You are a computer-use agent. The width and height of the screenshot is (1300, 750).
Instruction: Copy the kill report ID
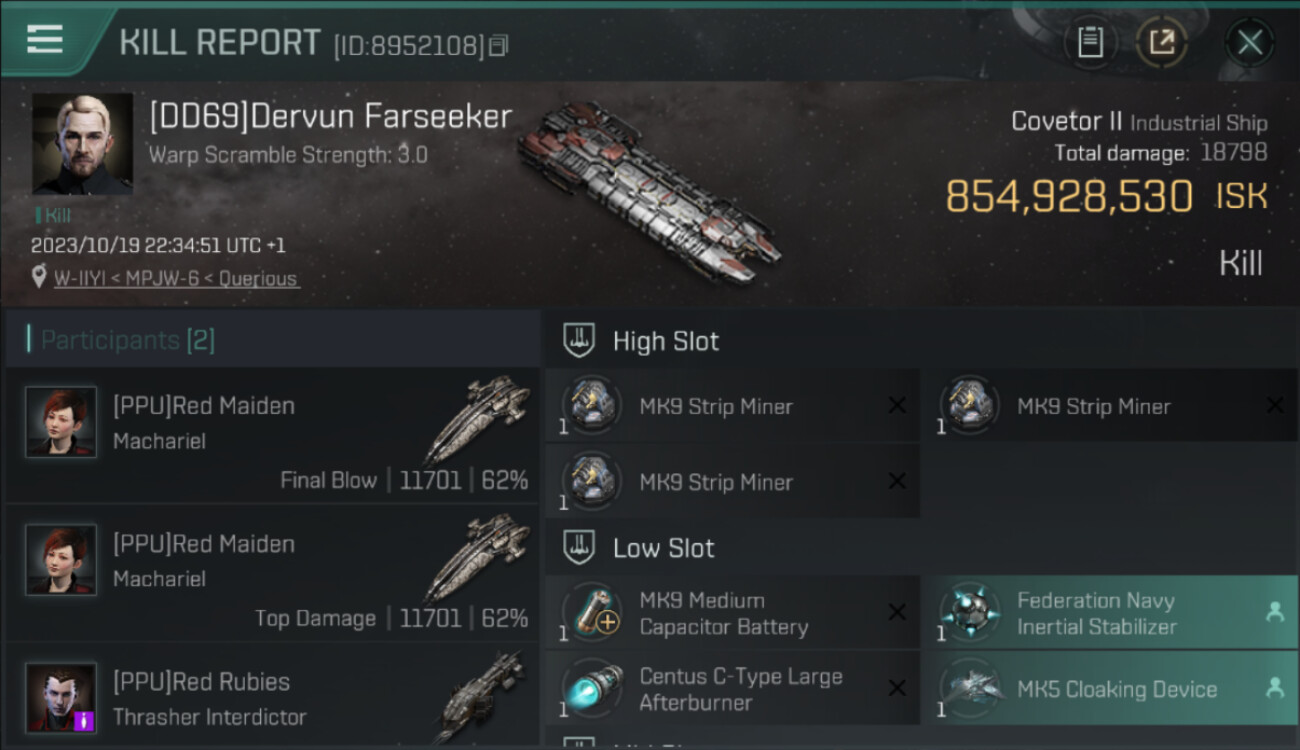pyautogui.click(x=498, y=45)
